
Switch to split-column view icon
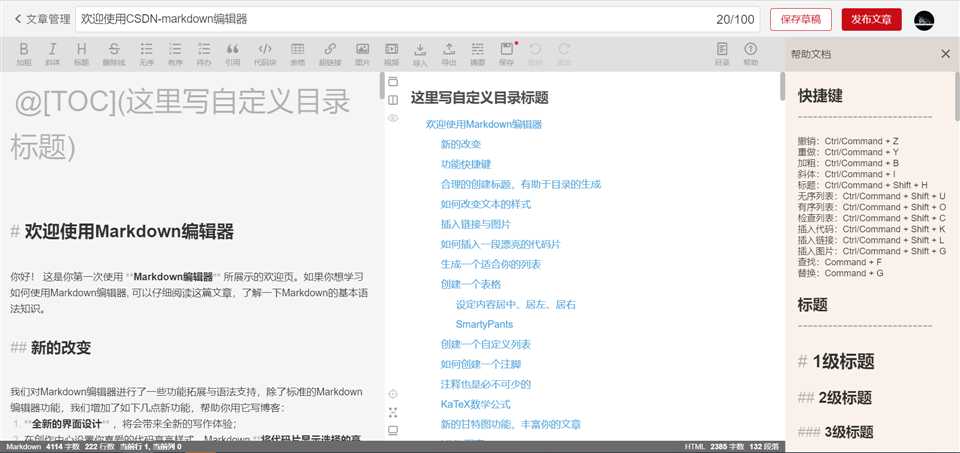tap(393, 100)
